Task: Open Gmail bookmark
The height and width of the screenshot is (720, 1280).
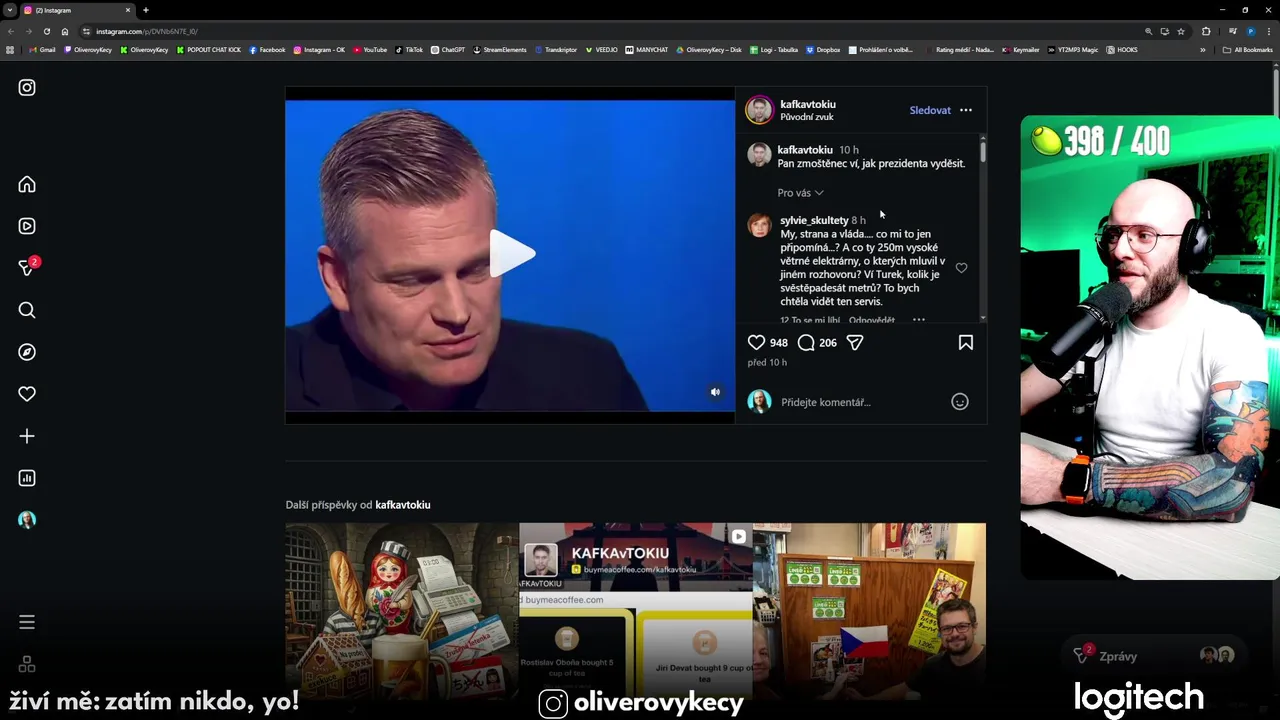Action: 43,50
